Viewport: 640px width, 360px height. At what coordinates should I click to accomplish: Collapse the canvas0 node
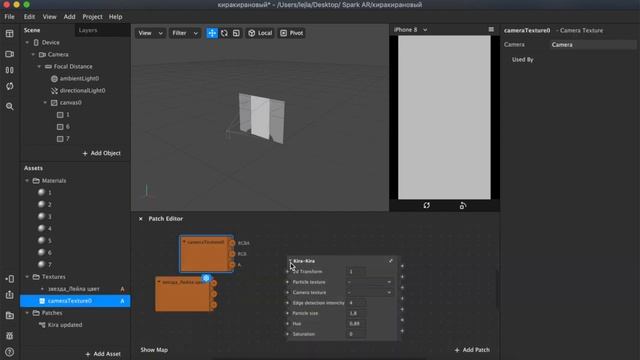(45, 103)
